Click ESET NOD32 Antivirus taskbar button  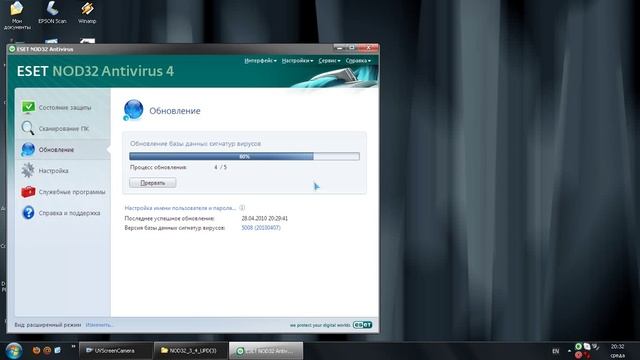(x=266, y=351)
